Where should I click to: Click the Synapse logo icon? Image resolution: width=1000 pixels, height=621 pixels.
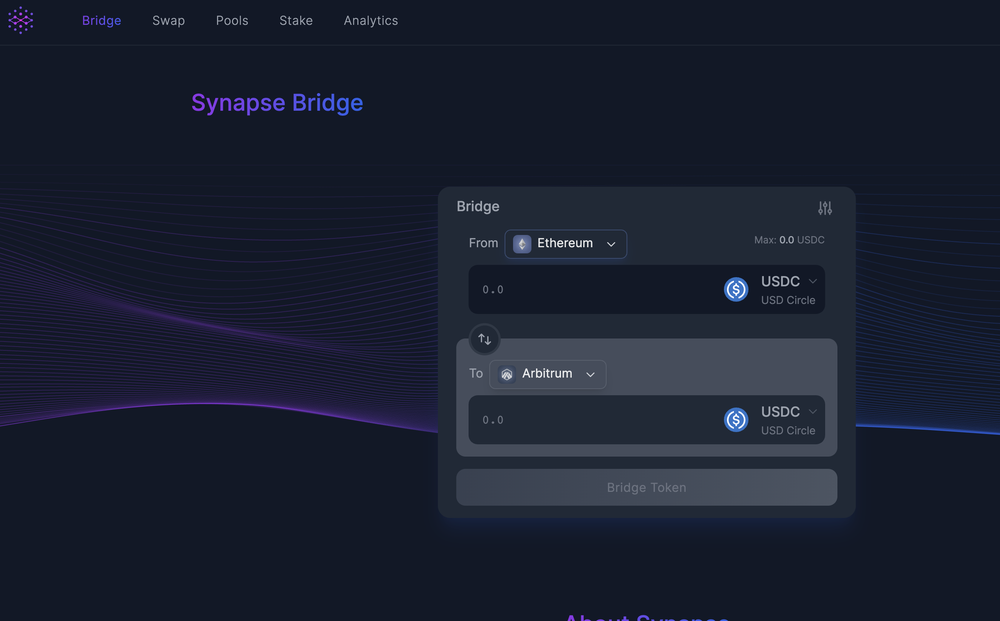coord(20,20)
